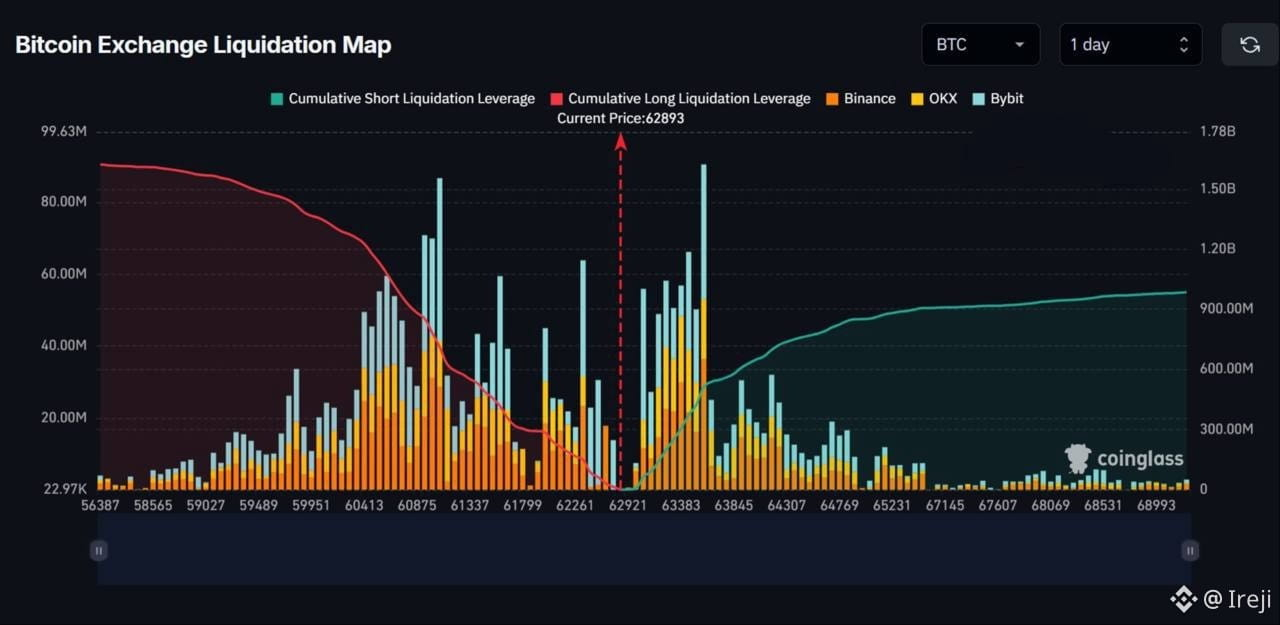
Task: Click the 1.20B right axis label
Action: click(1217, 248)
